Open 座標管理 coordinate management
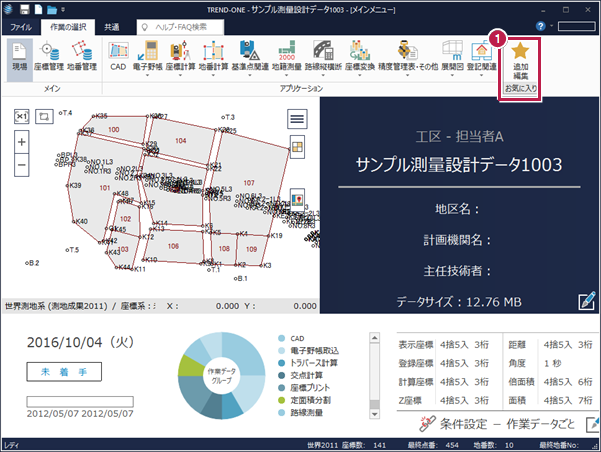This screenshot has width=601, height=452. point(49,58)
